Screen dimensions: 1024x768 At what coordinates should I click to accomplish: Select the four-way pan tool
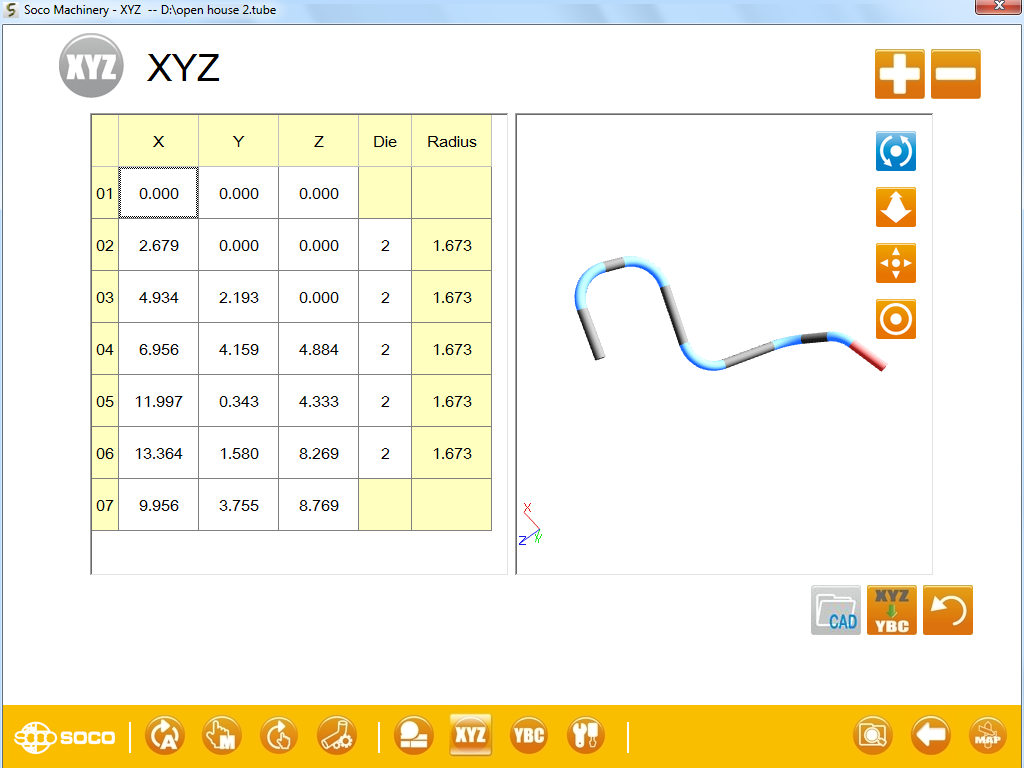tap(895, 264)
